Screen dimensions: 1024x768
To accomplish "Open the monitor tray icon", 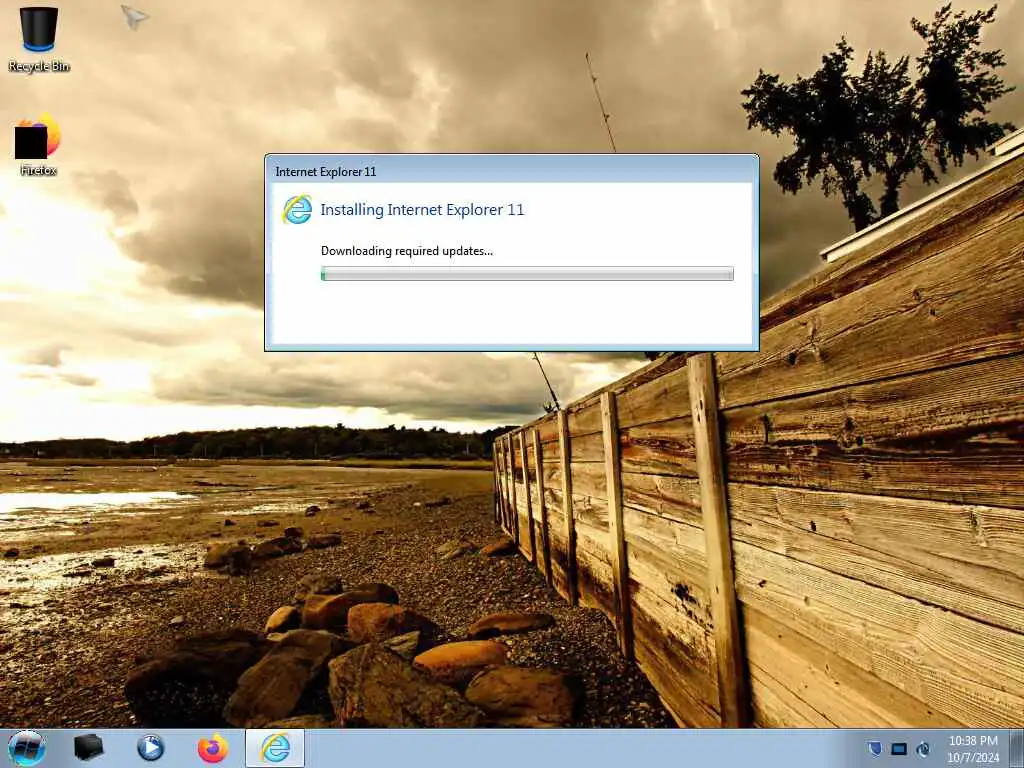I will 899,749.
